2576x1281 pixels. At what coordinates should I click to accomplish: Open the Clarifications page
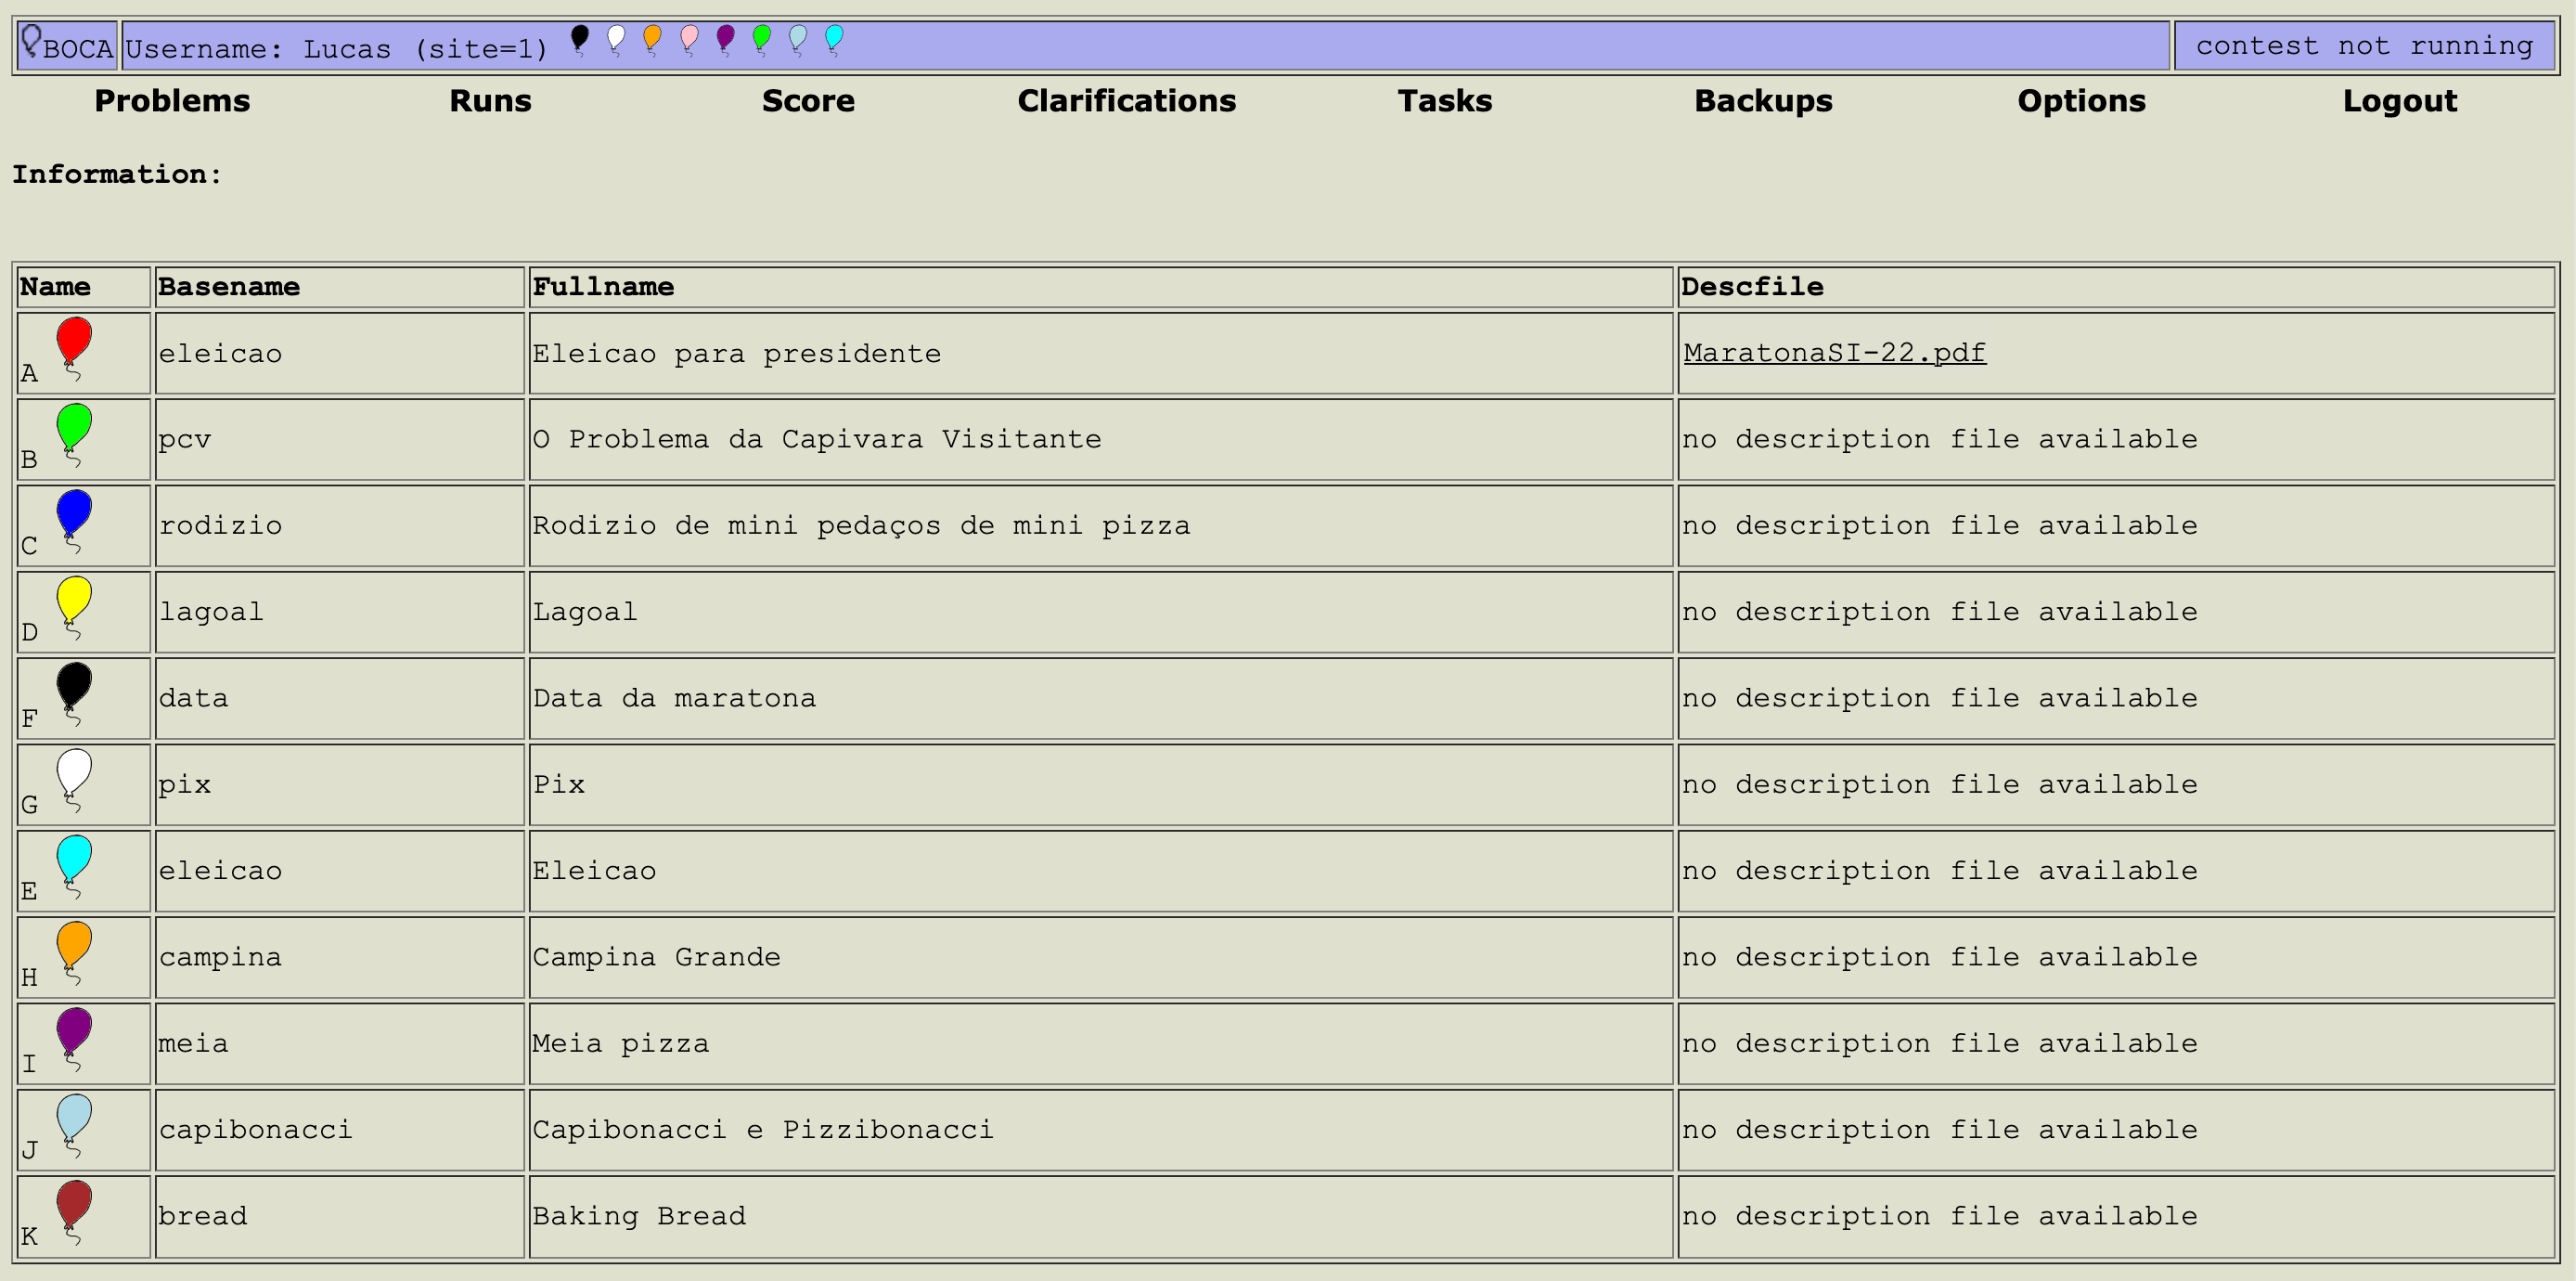[1127, 101]
